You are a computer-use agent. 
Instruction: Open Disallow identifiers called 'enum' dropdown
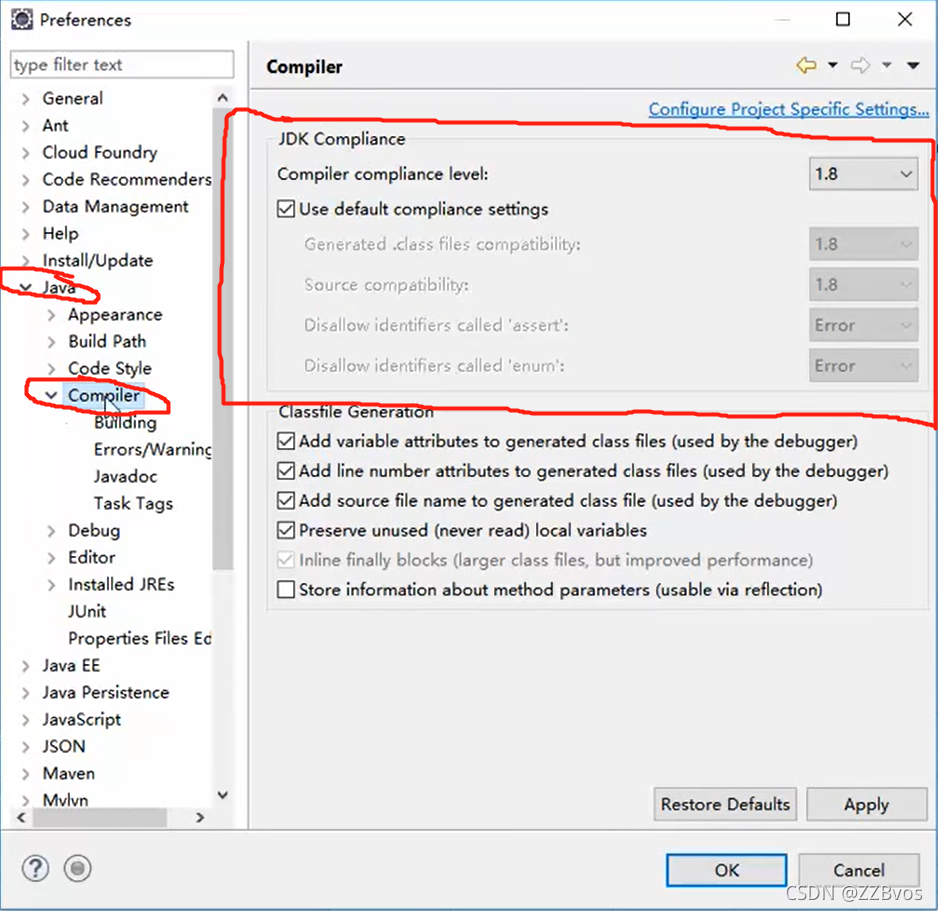(x=863, y=366)
